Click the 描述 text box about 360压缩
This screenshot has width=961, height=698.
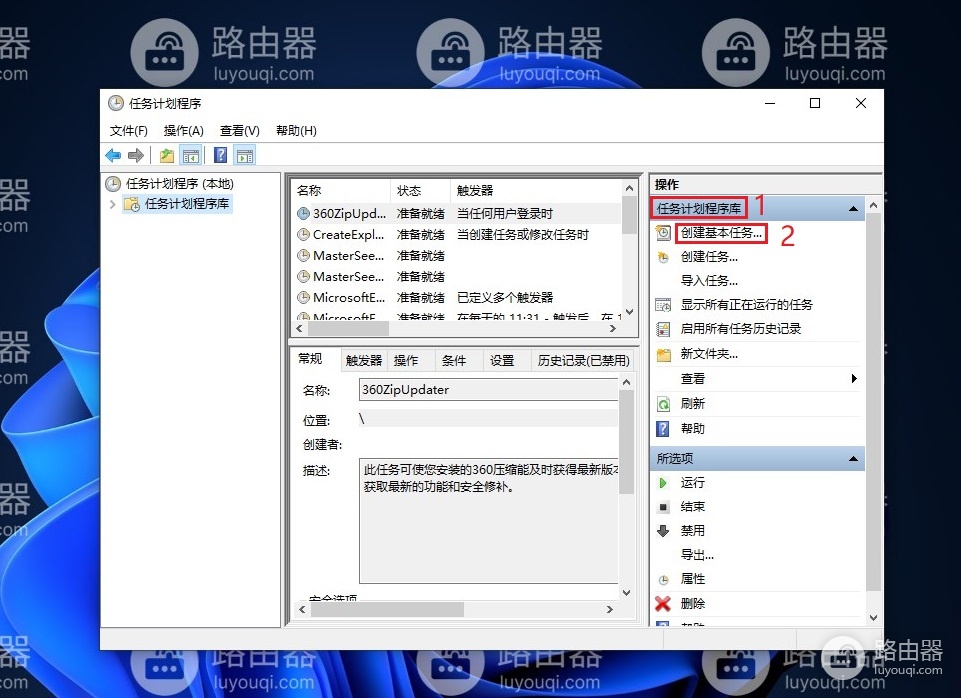tap(488, 520)
